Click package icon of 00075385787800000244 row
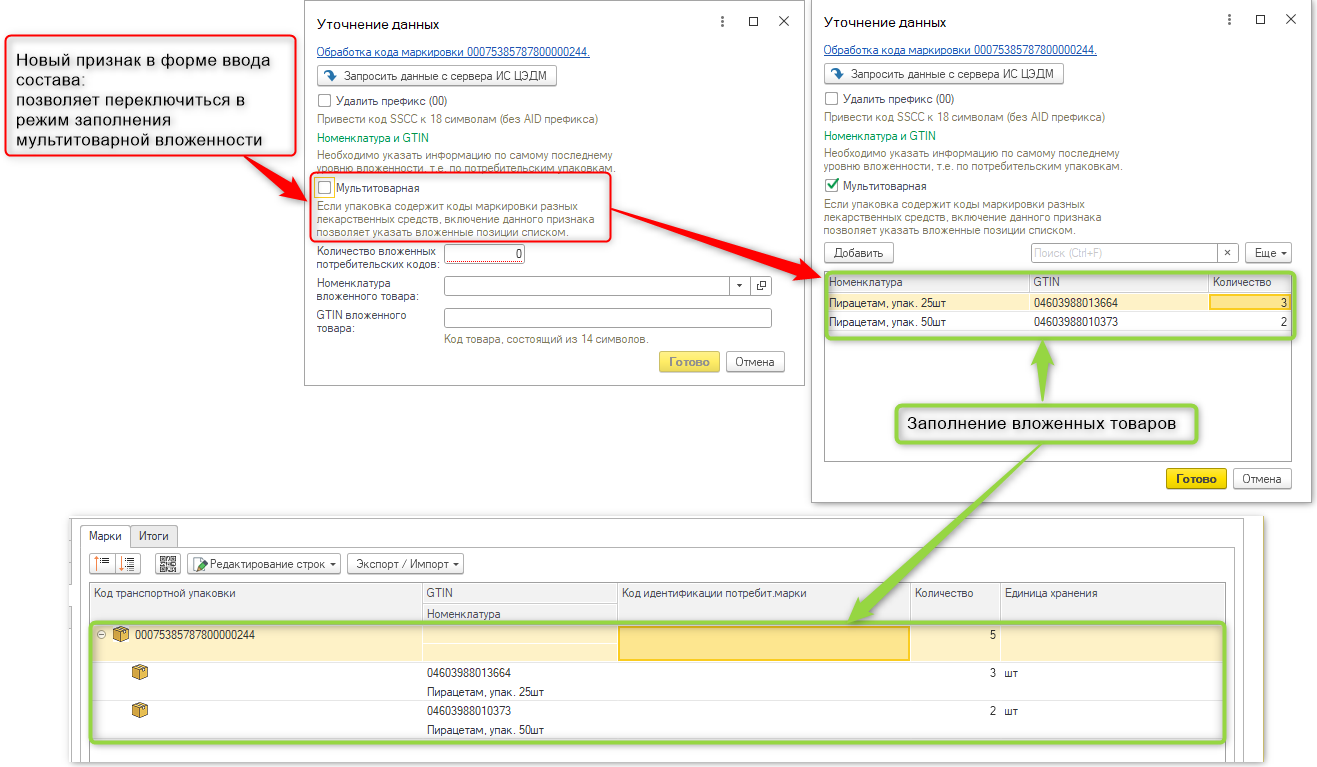This screenshot has height=767, width=1317. 121,634
